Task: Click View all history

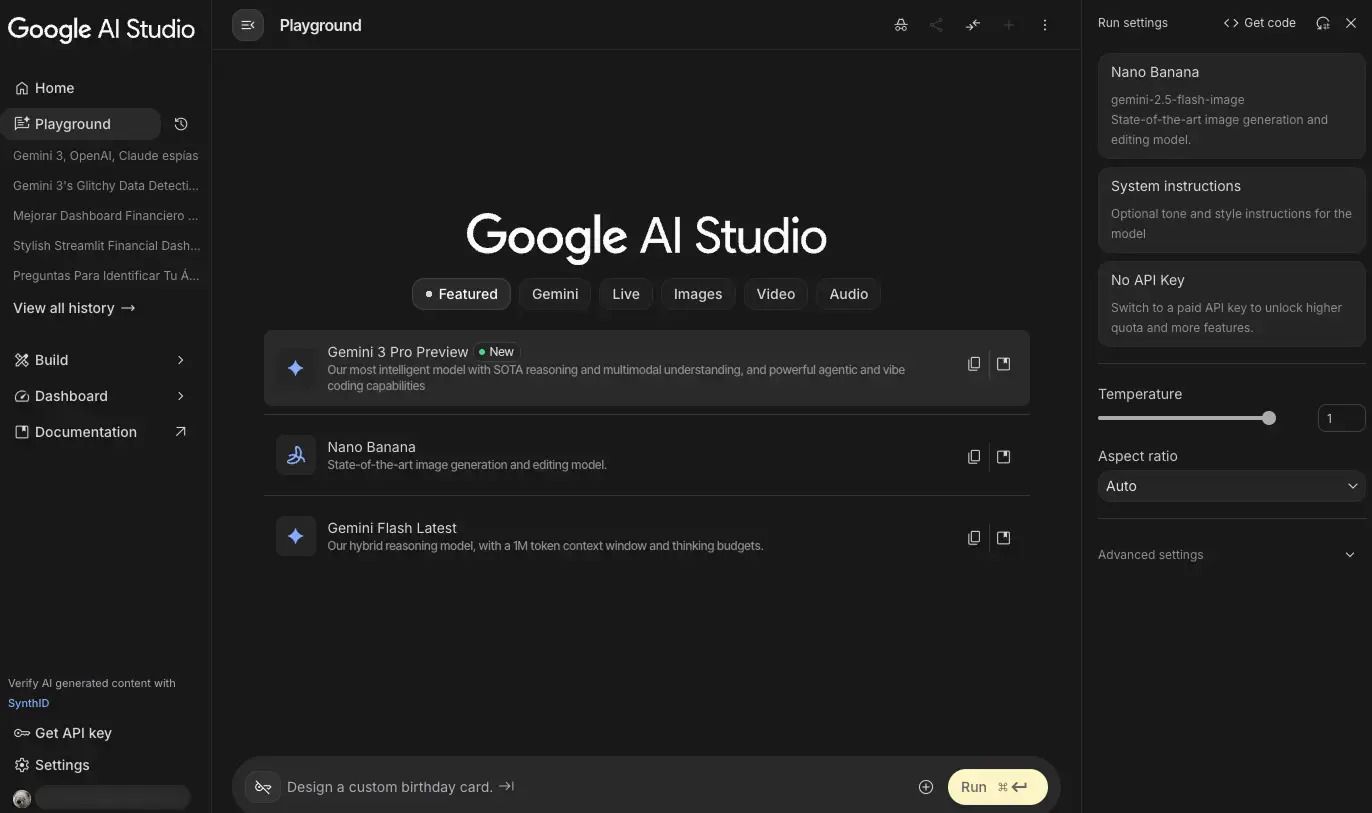Action: (x=74, y=308)
